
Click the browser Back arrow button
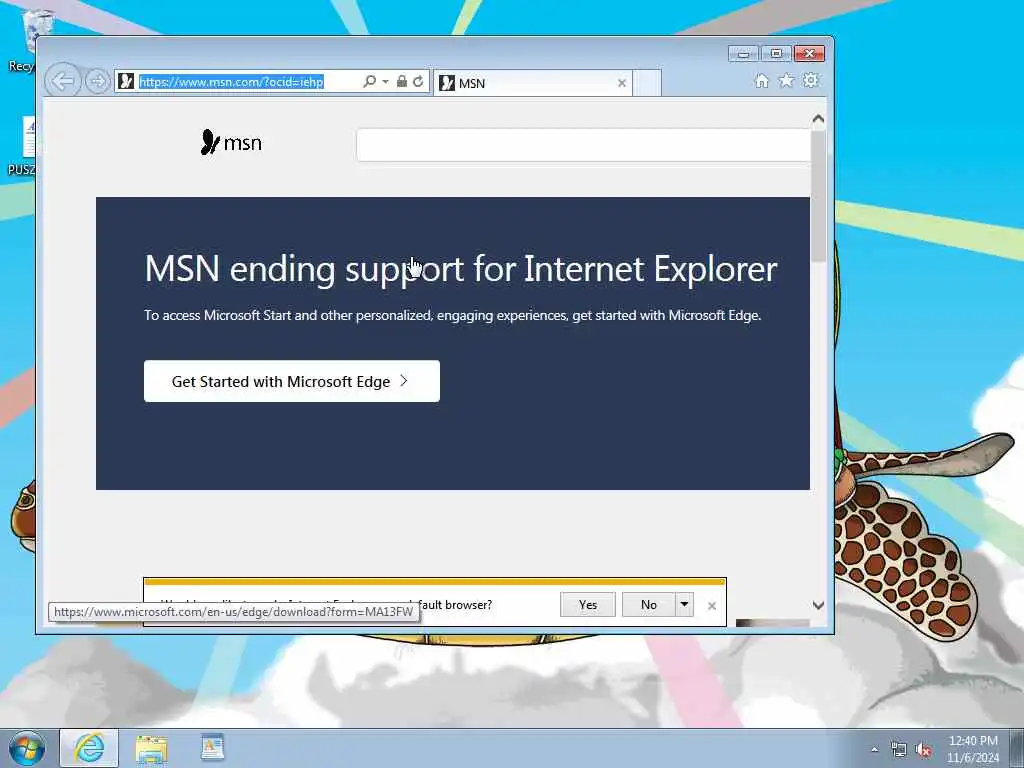(63, 82)
